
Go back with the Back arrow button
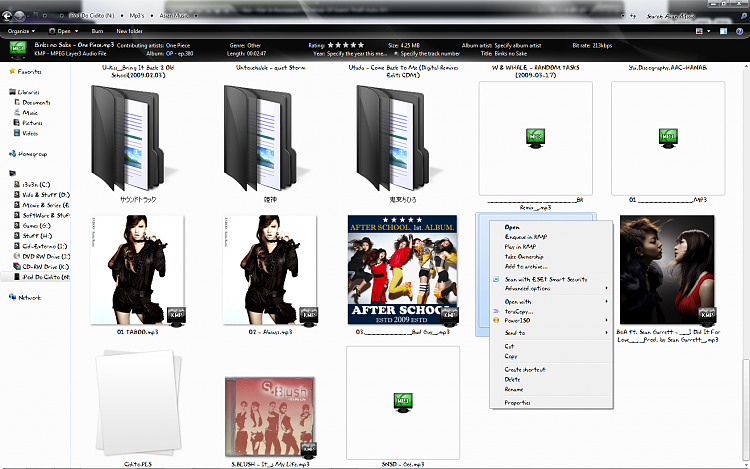(x=6, y=16)
